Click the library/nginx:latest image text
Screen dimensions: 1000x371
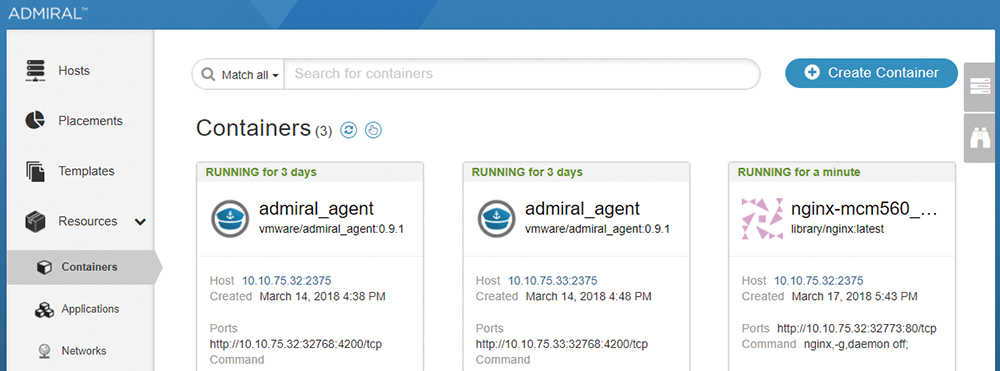(837, 229)
